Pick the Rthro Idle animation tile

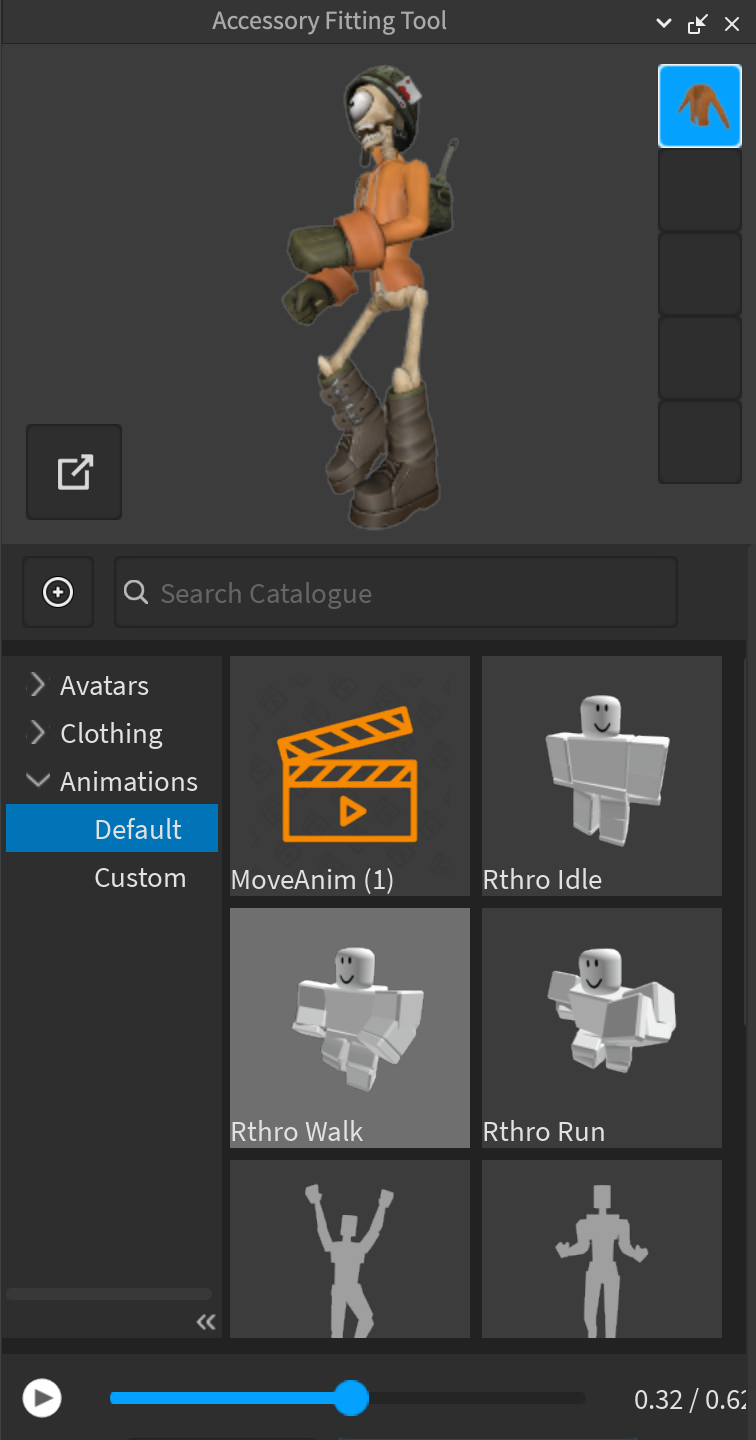pos(602,776)
